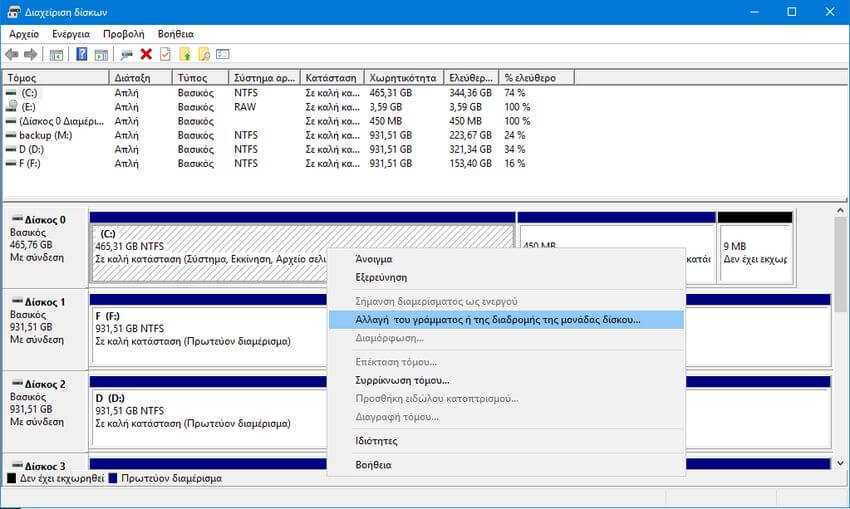
Task: Click the Δίσκος 0 disk icon
Action: [17, 219]
